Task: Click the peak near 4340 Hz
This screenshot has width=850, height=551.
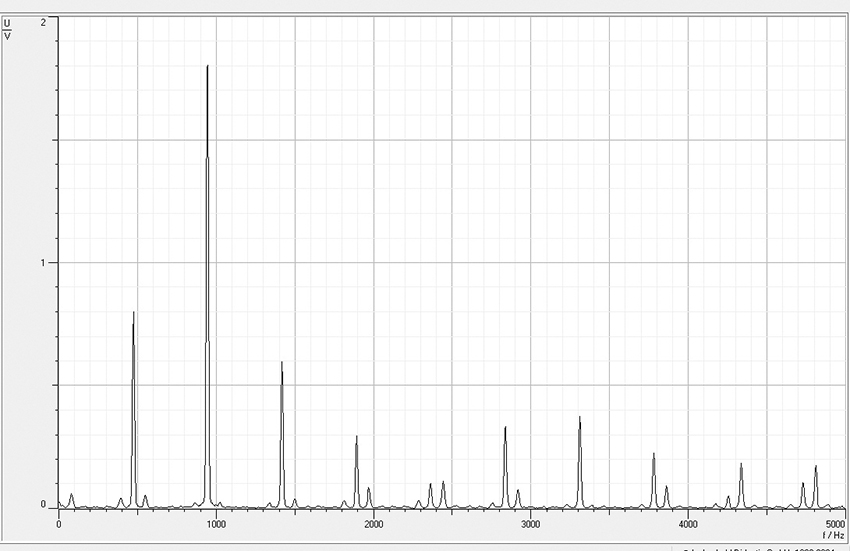Action: click(741, 467)
